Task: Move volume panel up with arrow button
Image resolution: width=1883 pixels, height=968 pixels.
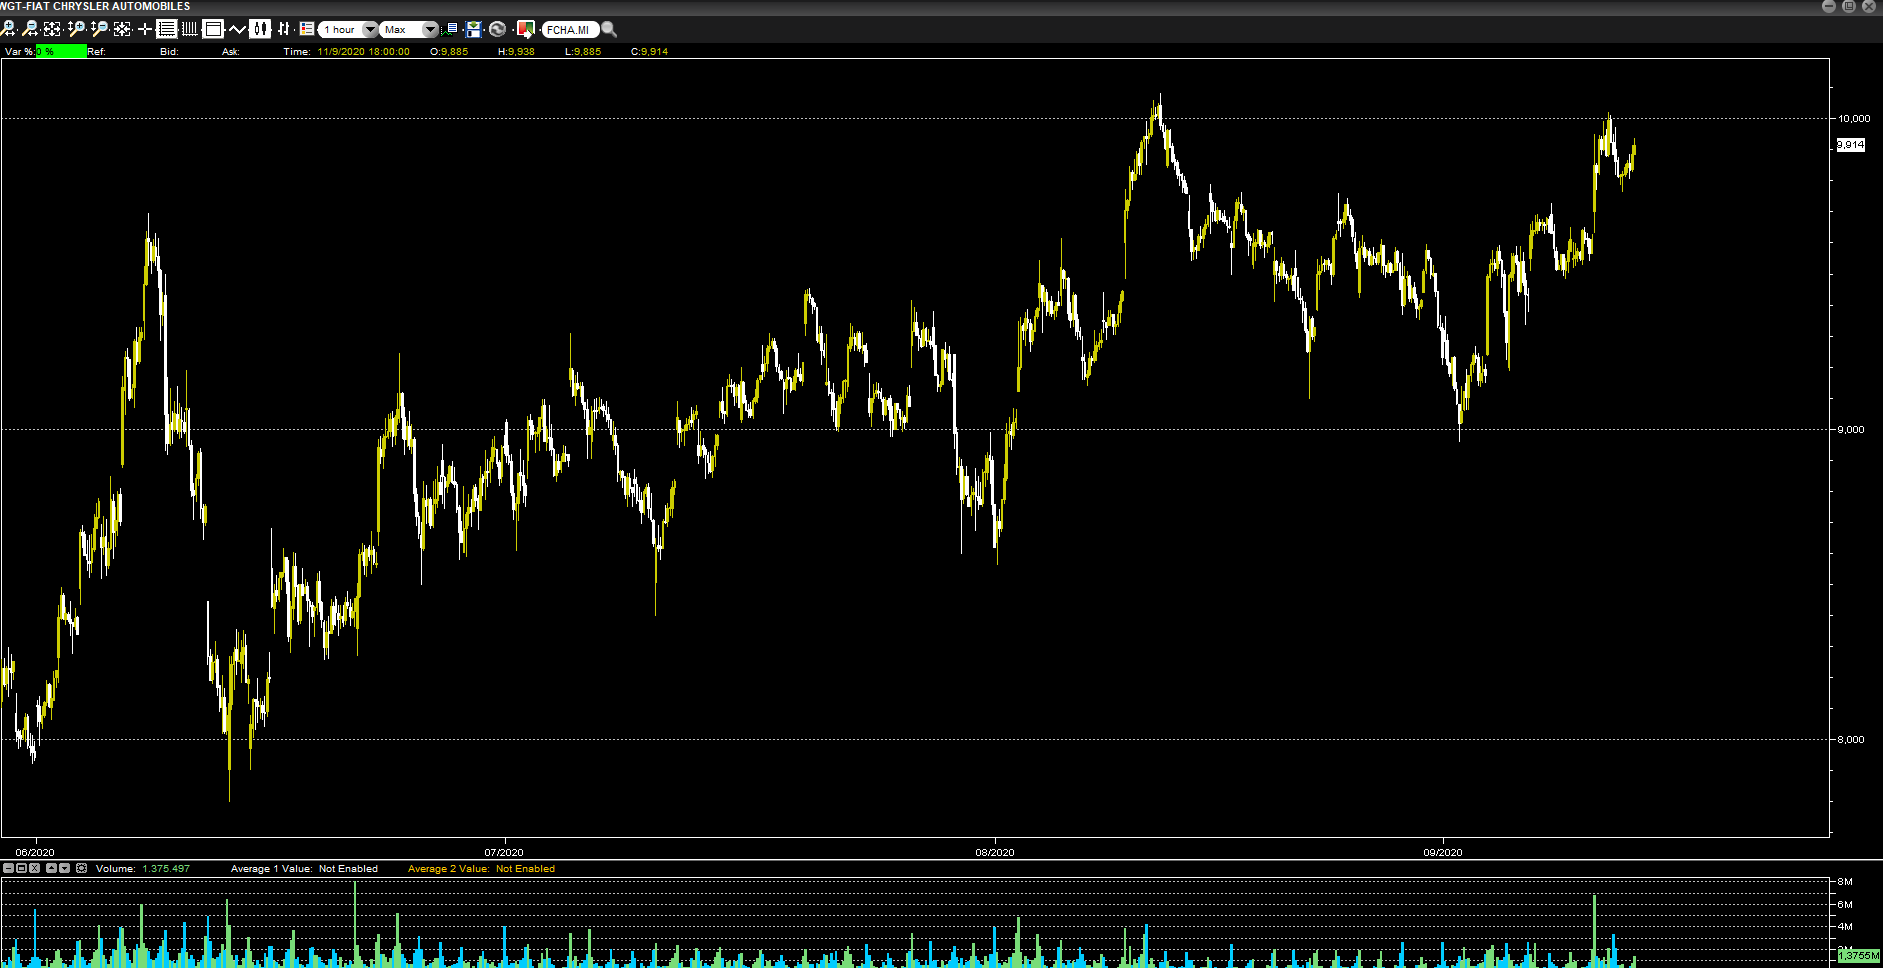Action: [x=52, y=868]
